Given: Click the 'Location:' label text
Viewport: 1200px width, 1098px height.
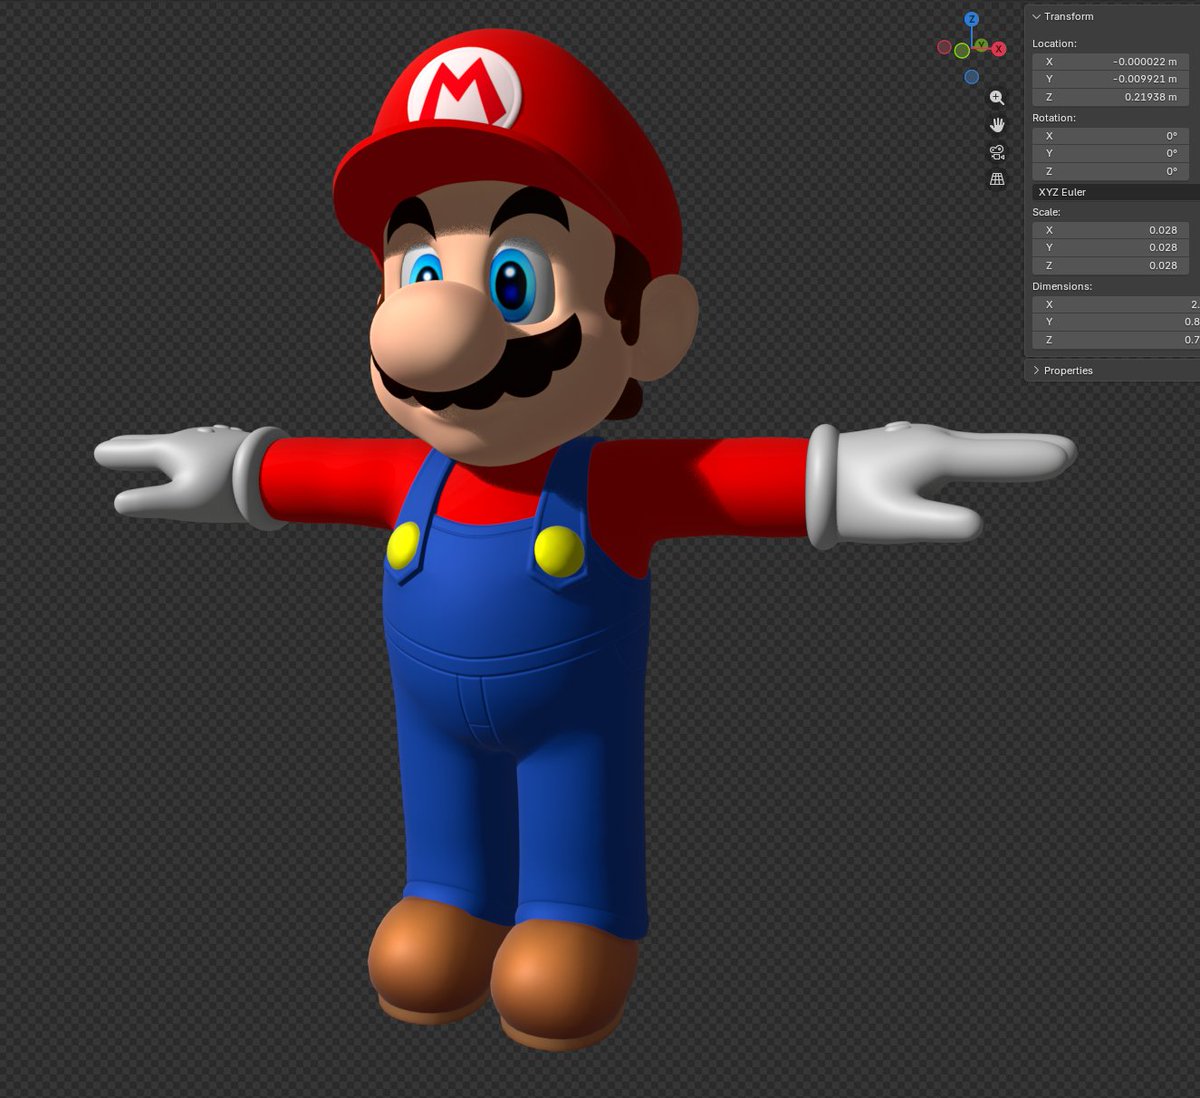Looking at the screenshot, I should tap(1054, 44).
